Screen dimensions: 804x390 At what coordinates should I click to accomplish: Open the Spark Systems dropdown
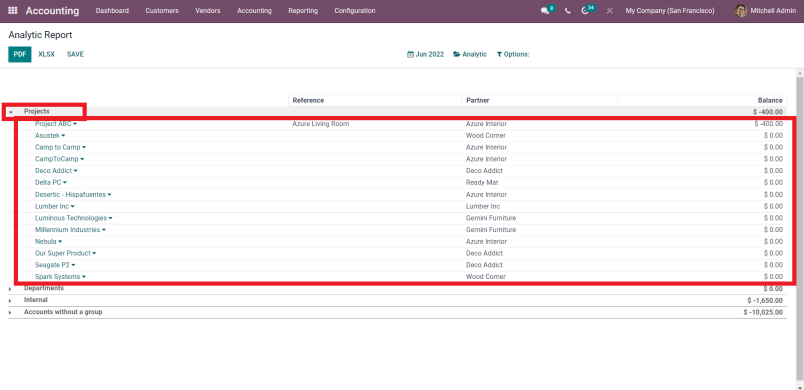pos(84,277)
